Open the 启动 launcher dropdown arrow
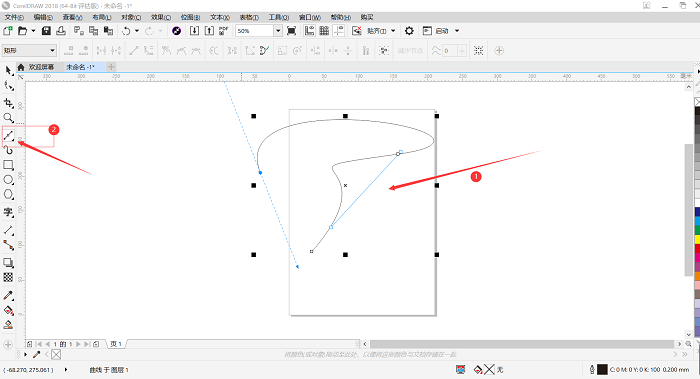 457,31
